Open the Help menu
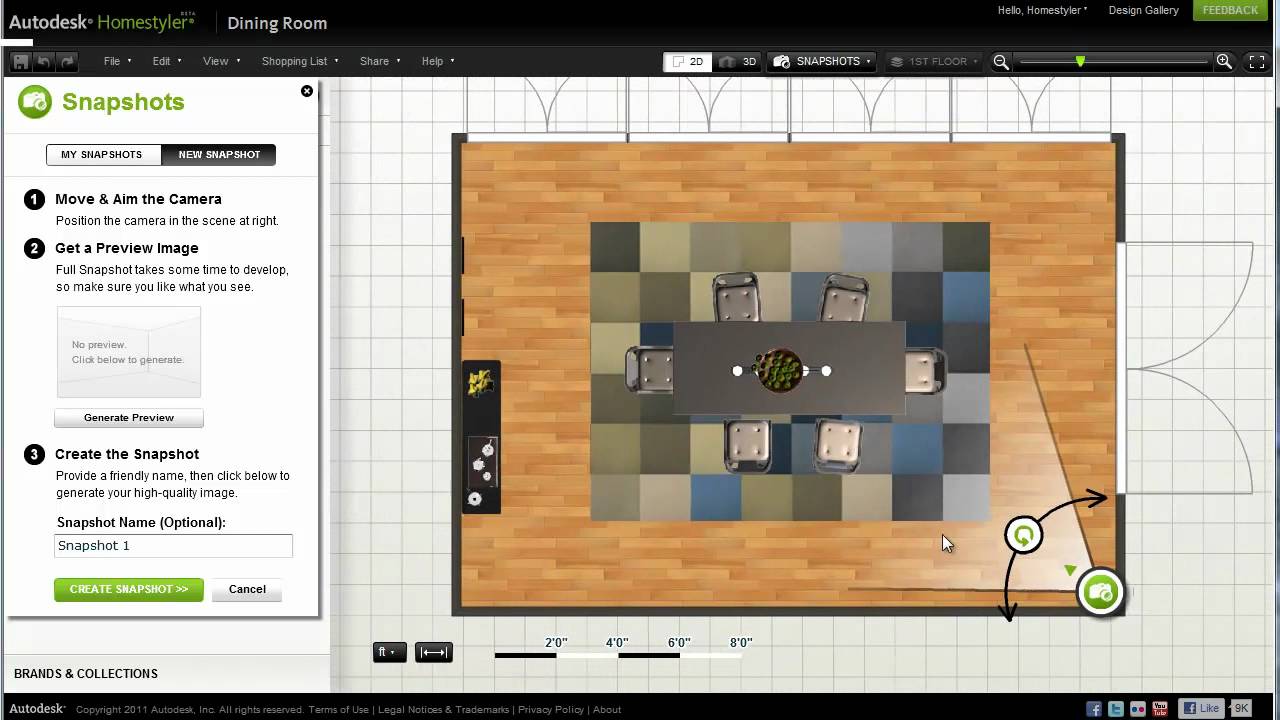Viewport: 1280px width, 720px height. 438,61
